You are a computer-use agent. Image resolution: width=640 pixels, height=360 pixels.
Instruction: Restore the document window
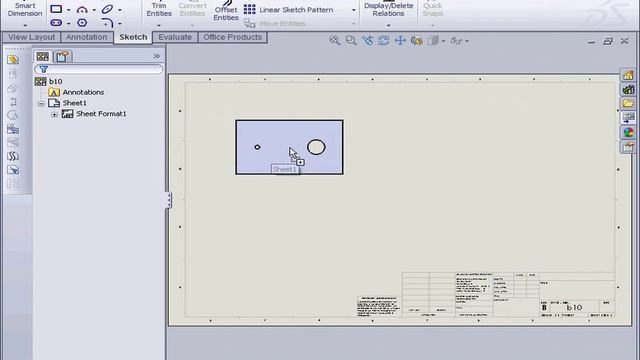[608, 41]
